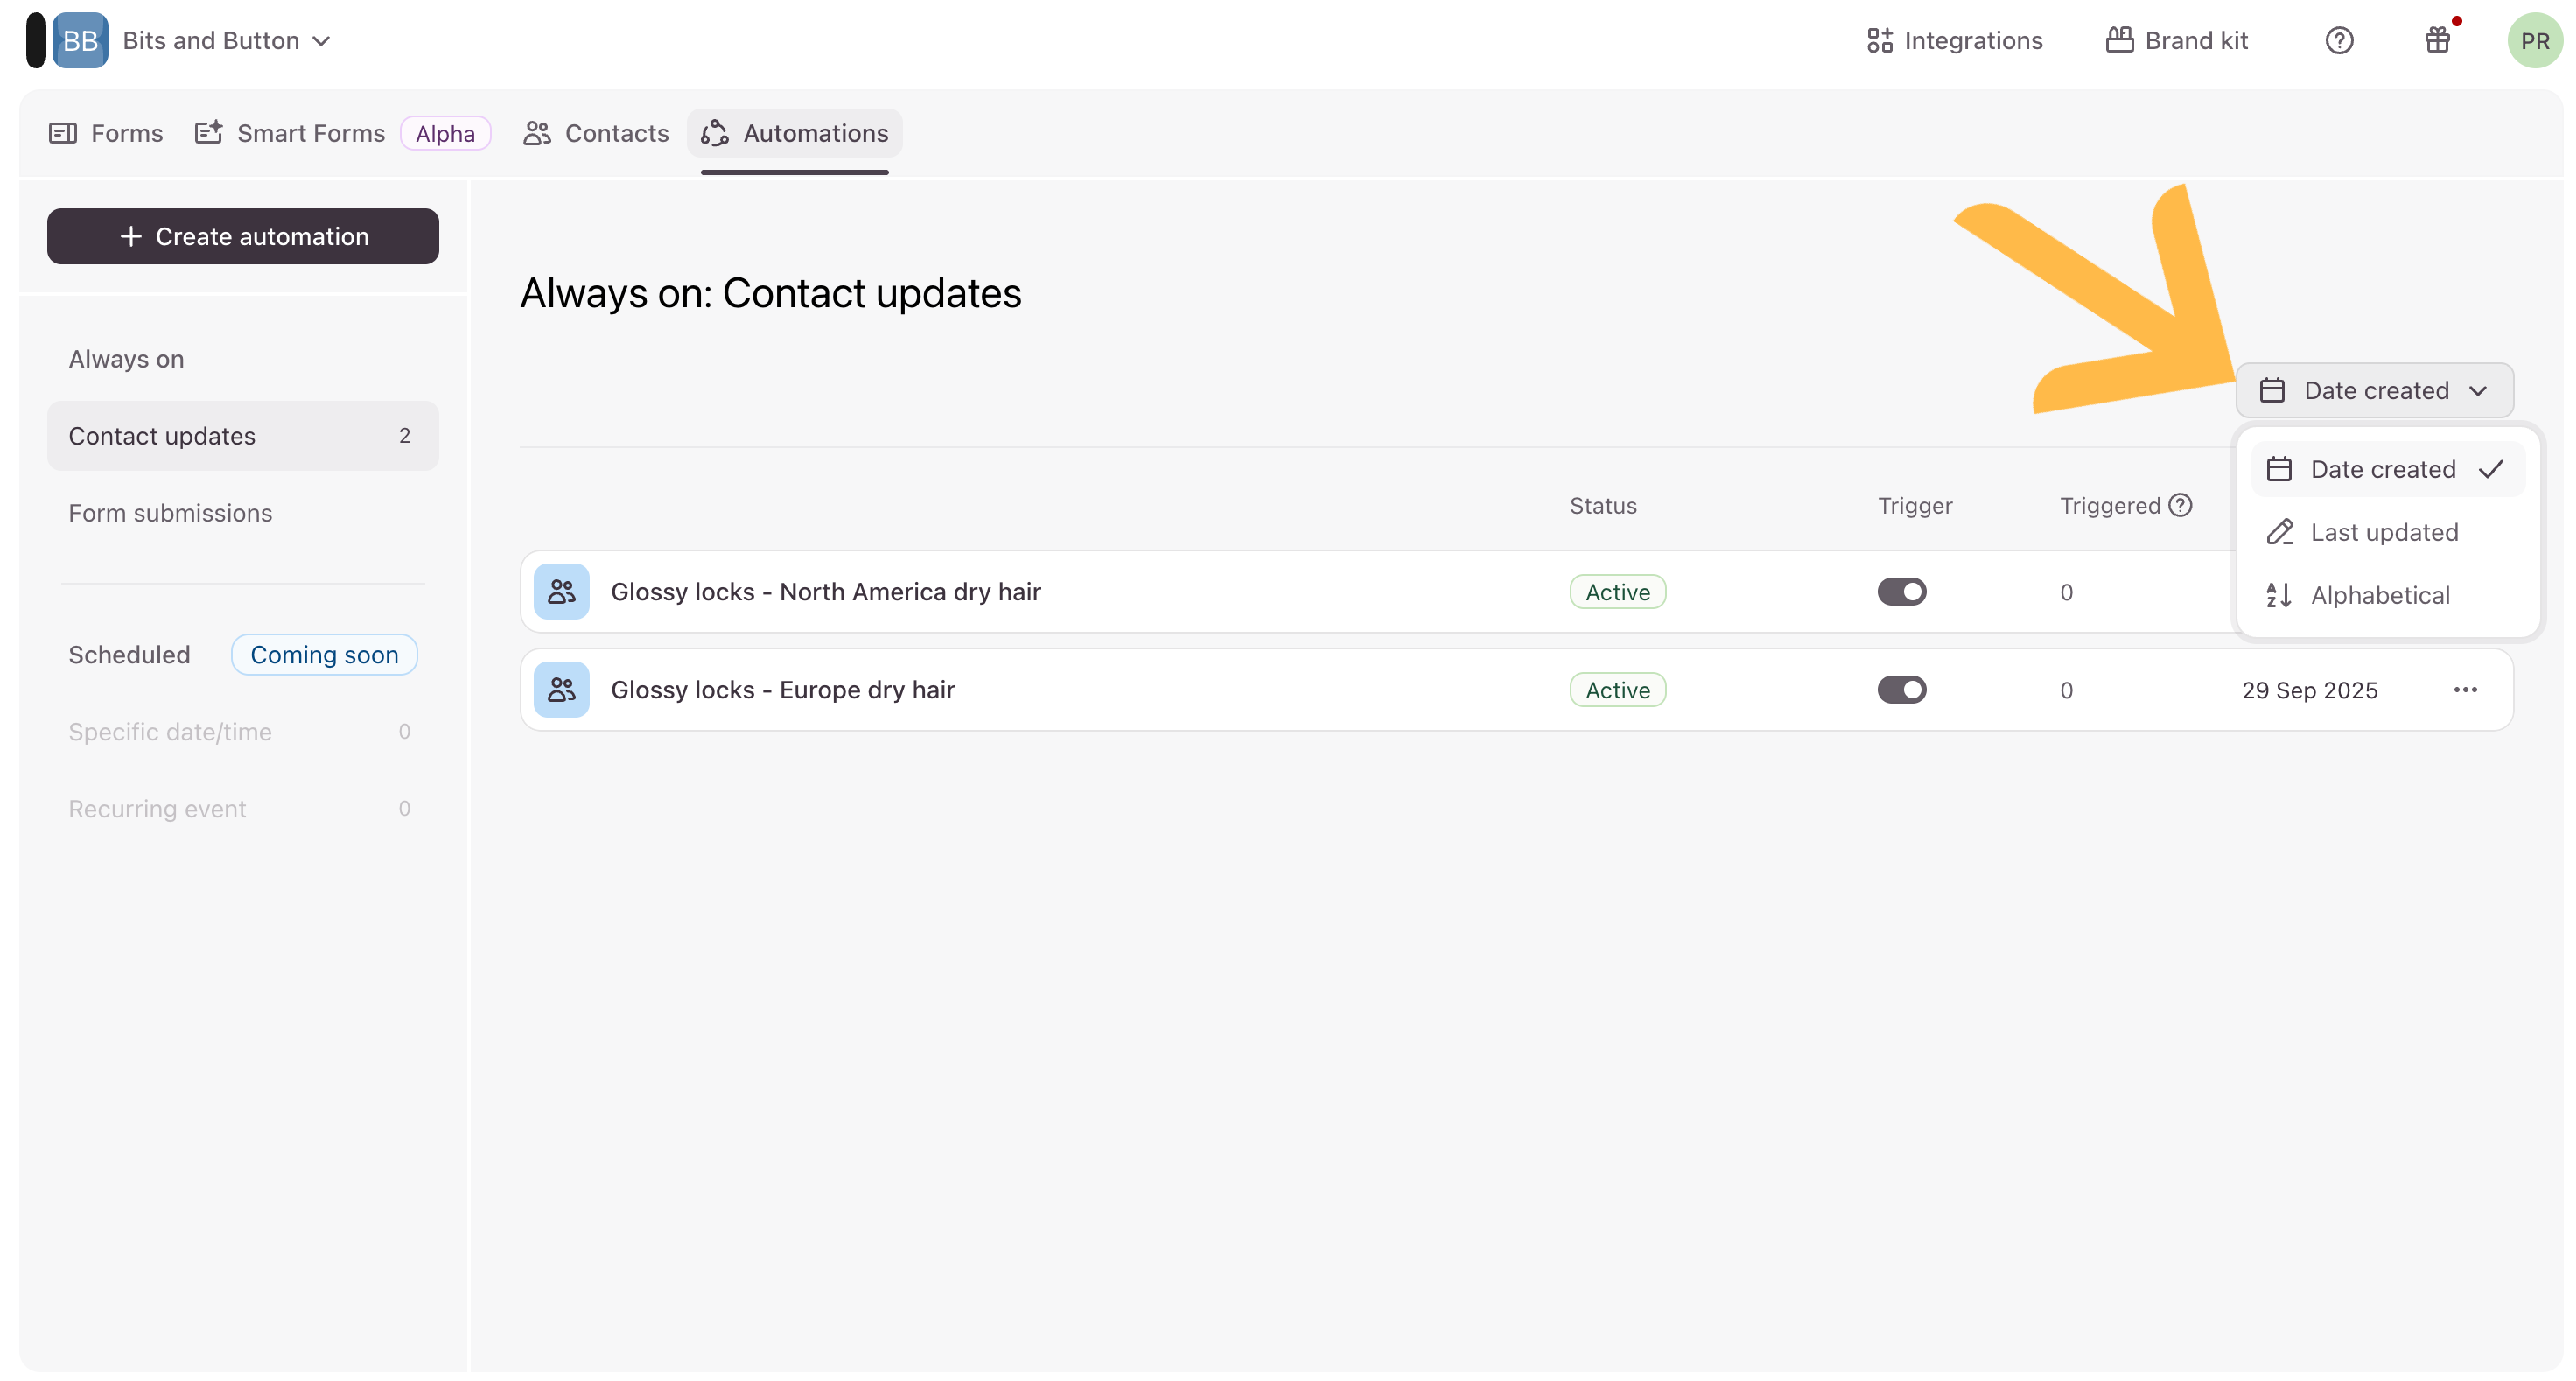The height and width of the screenshot is (1381, 2576).
Task: Click the BB workspace logo
Action: [80, 40]
